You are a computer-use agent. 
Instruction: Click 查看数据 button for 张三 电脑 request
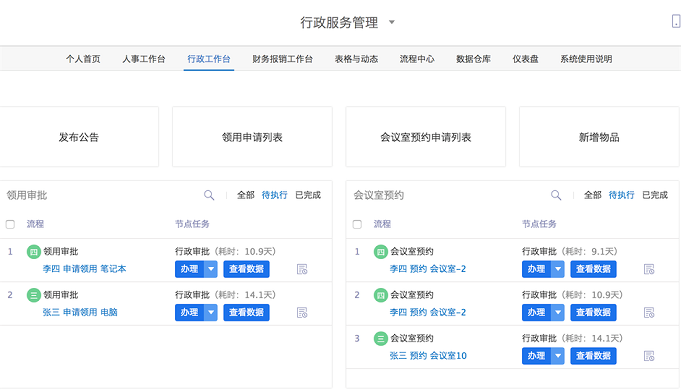[x=246, y=313]
